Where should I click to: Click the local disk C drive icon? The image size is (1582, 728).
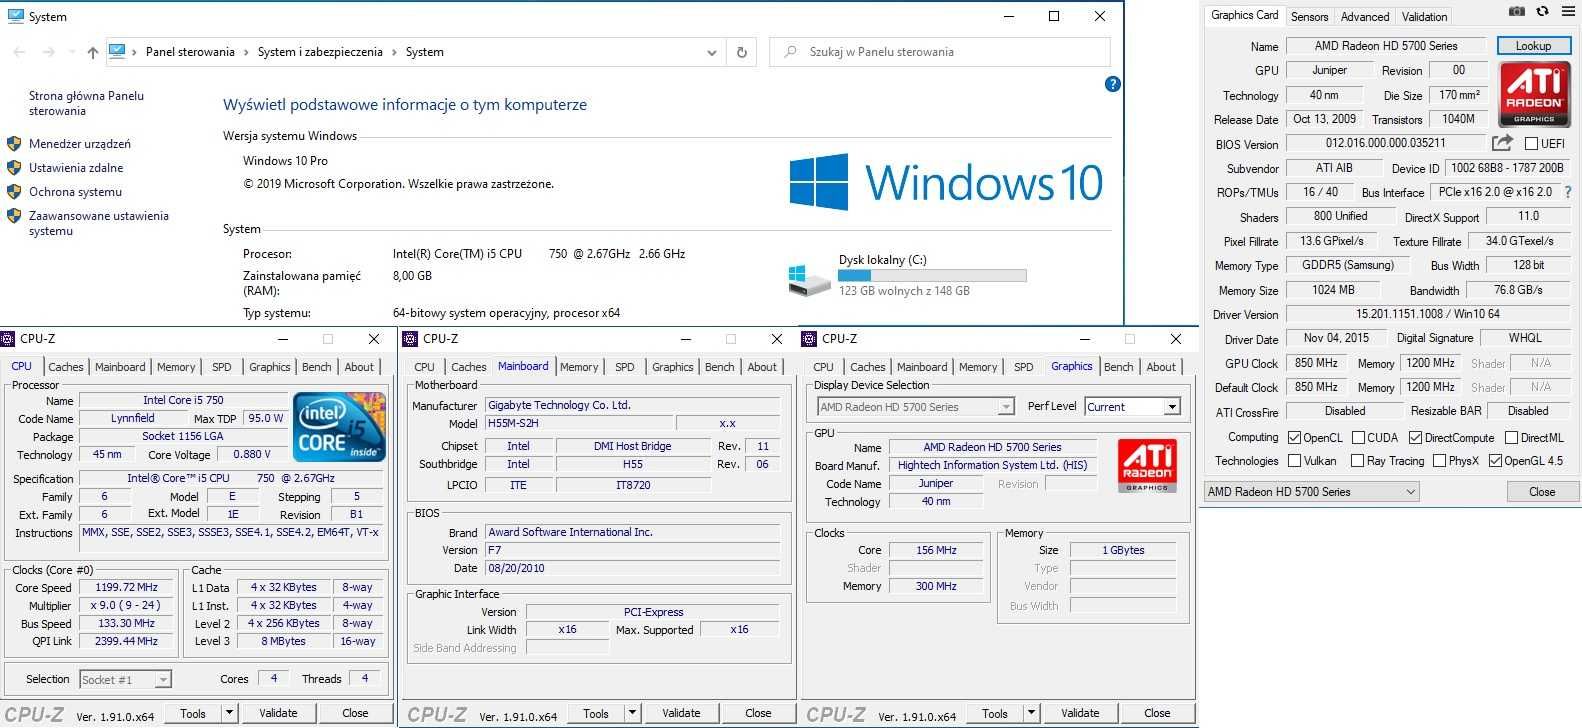(808, 281)
